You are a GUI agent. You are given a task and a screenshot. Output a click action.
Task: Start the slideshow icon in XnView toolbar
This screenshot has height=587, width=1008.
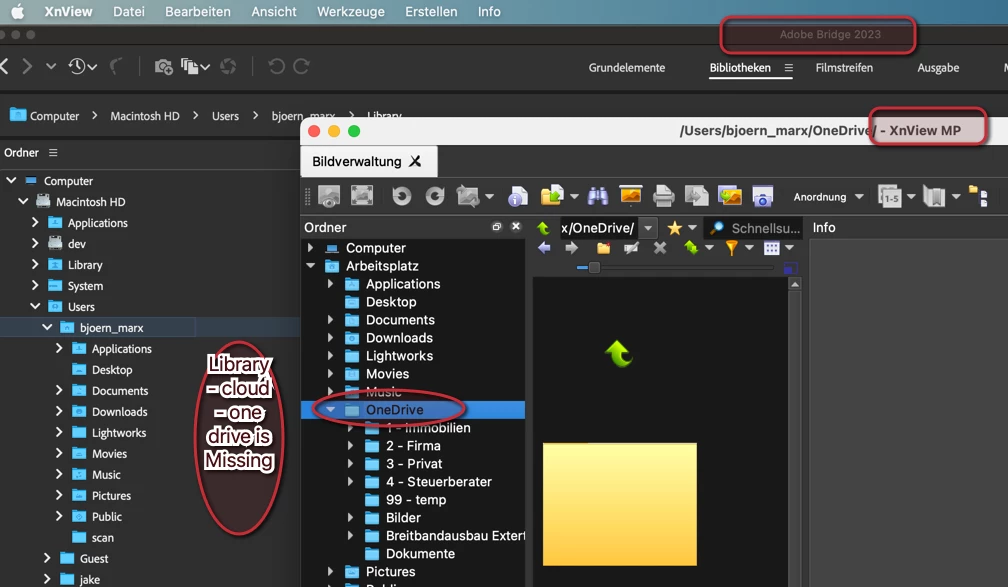[x=631, y=195]
